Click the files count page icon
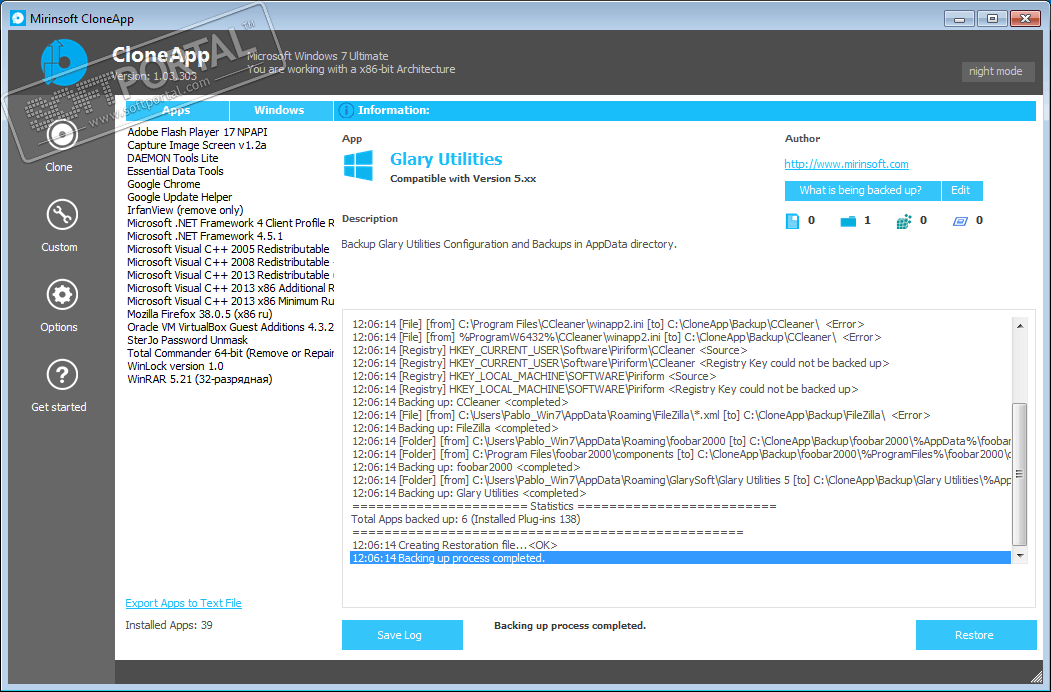 click(792, 221)
